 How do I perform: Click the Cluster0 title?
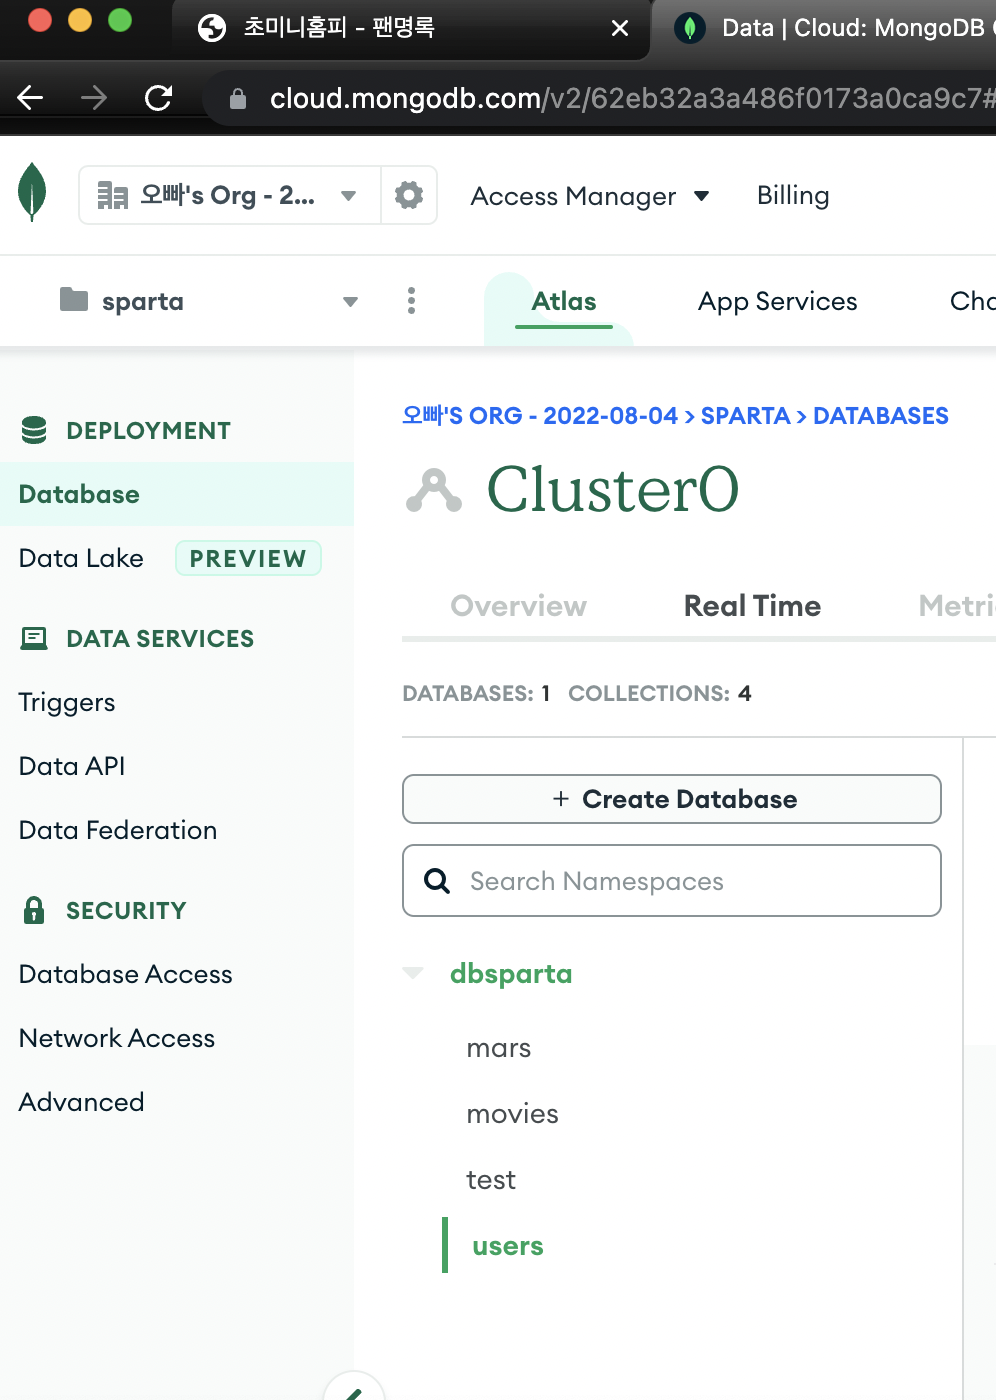point(612,489)
